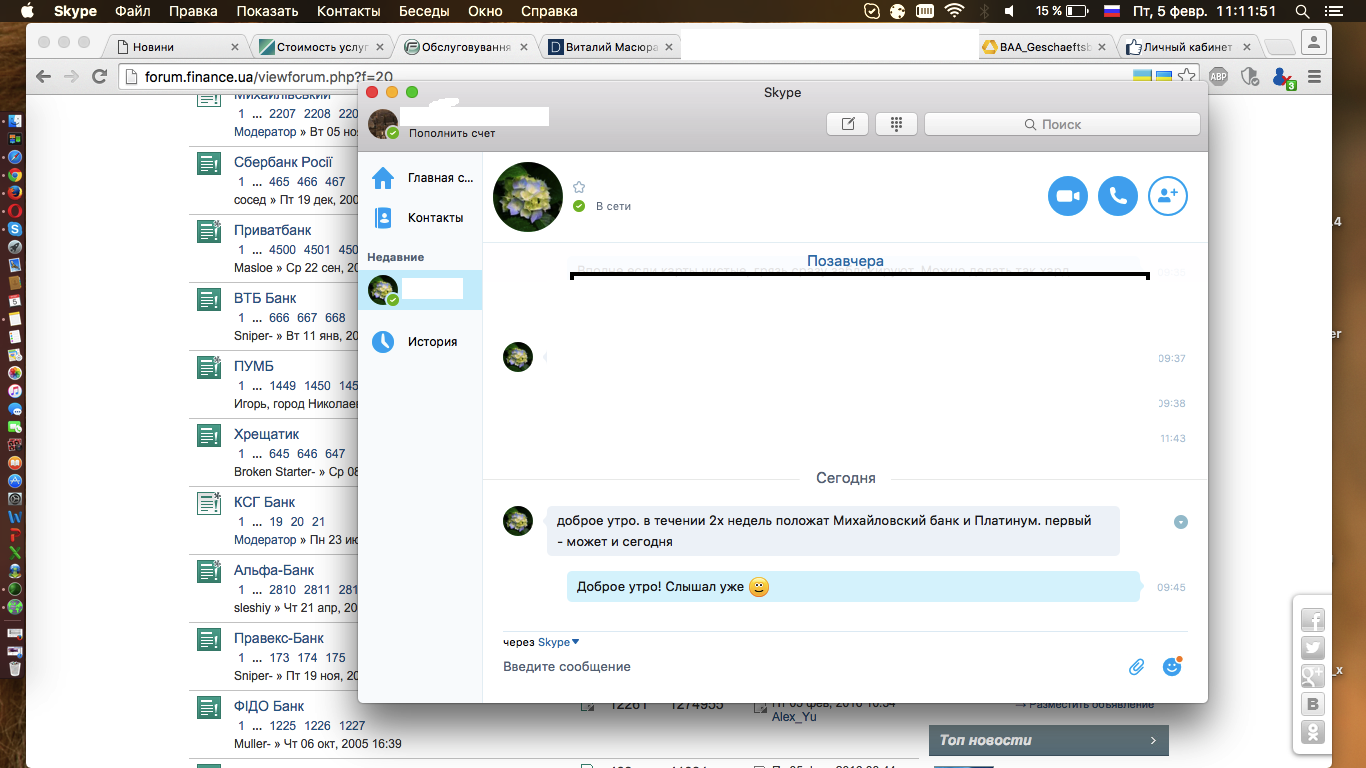The image size is (1366, 768).
Task: Switch to the BAA_Geschaefts browser tab
Action: [x=1046, y=46]
